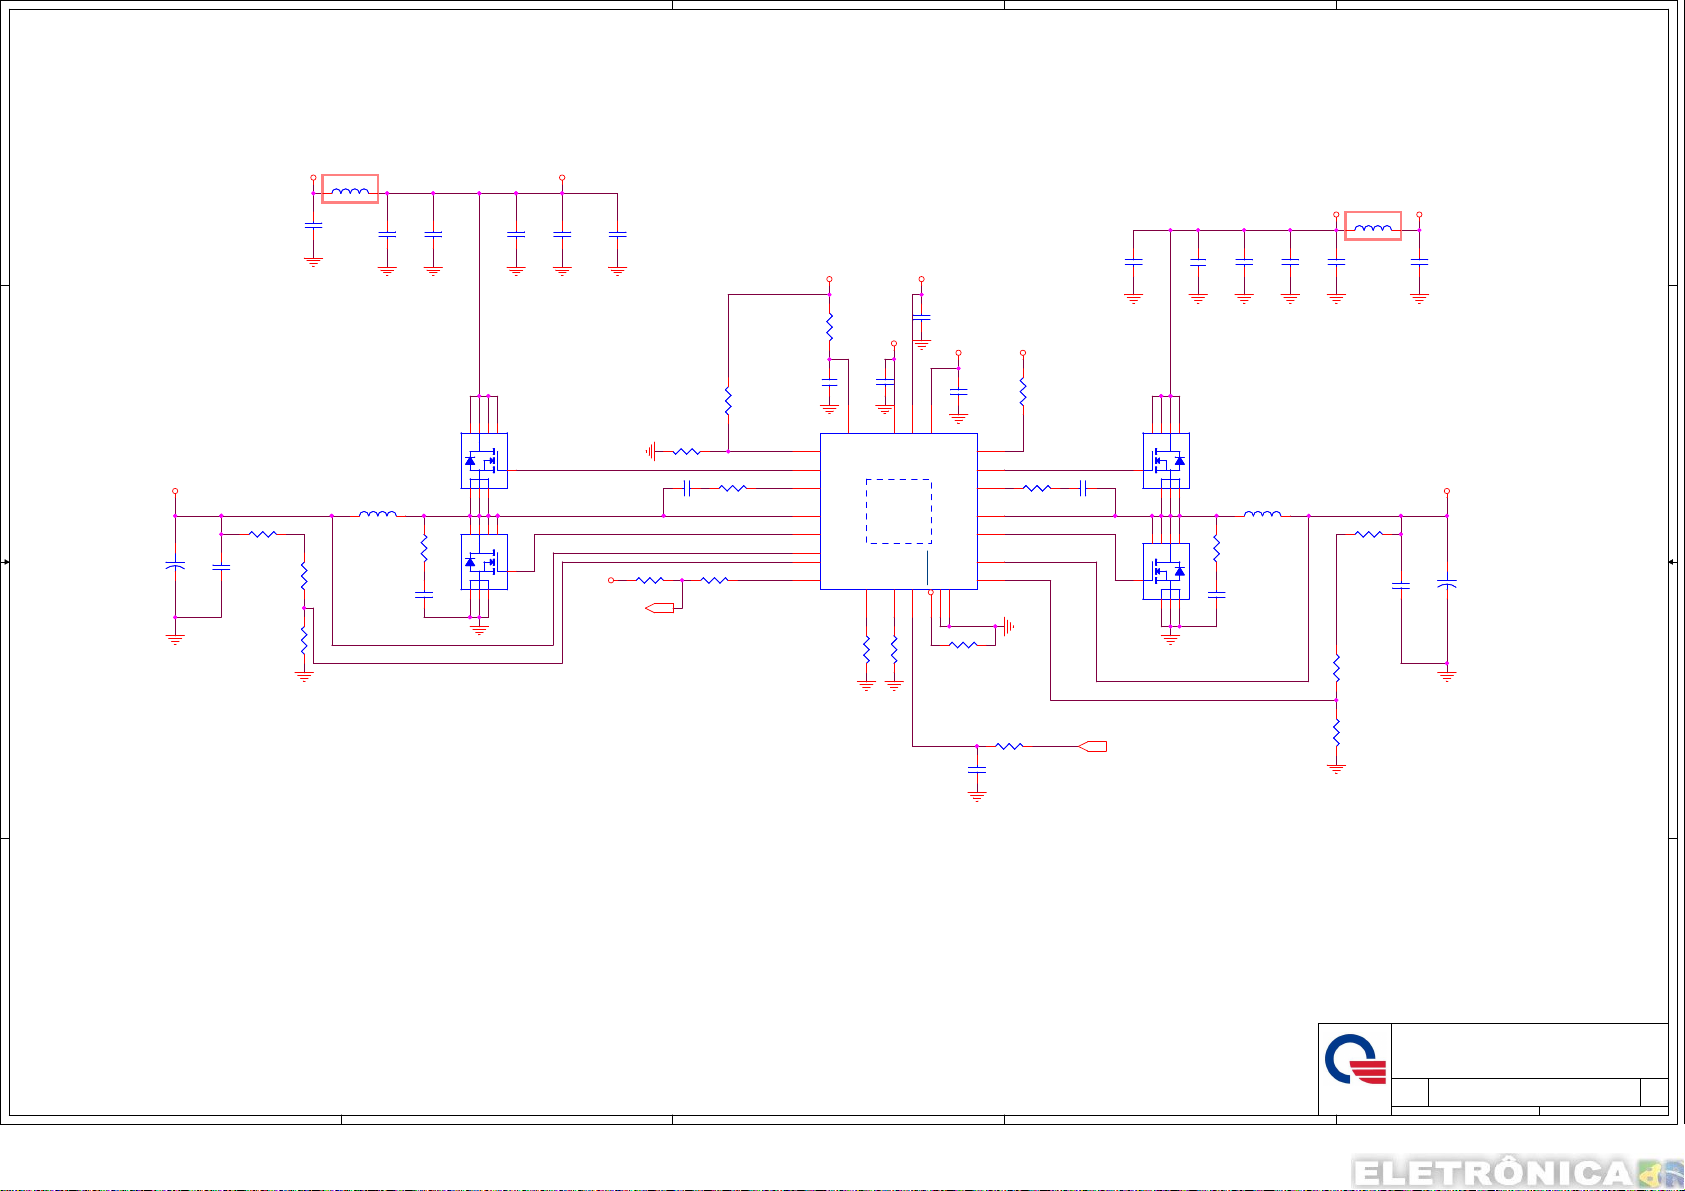Select the pink-highlighted inductor at the top right
This screenshot has height=1191, width=1685.
[1373, 226]
